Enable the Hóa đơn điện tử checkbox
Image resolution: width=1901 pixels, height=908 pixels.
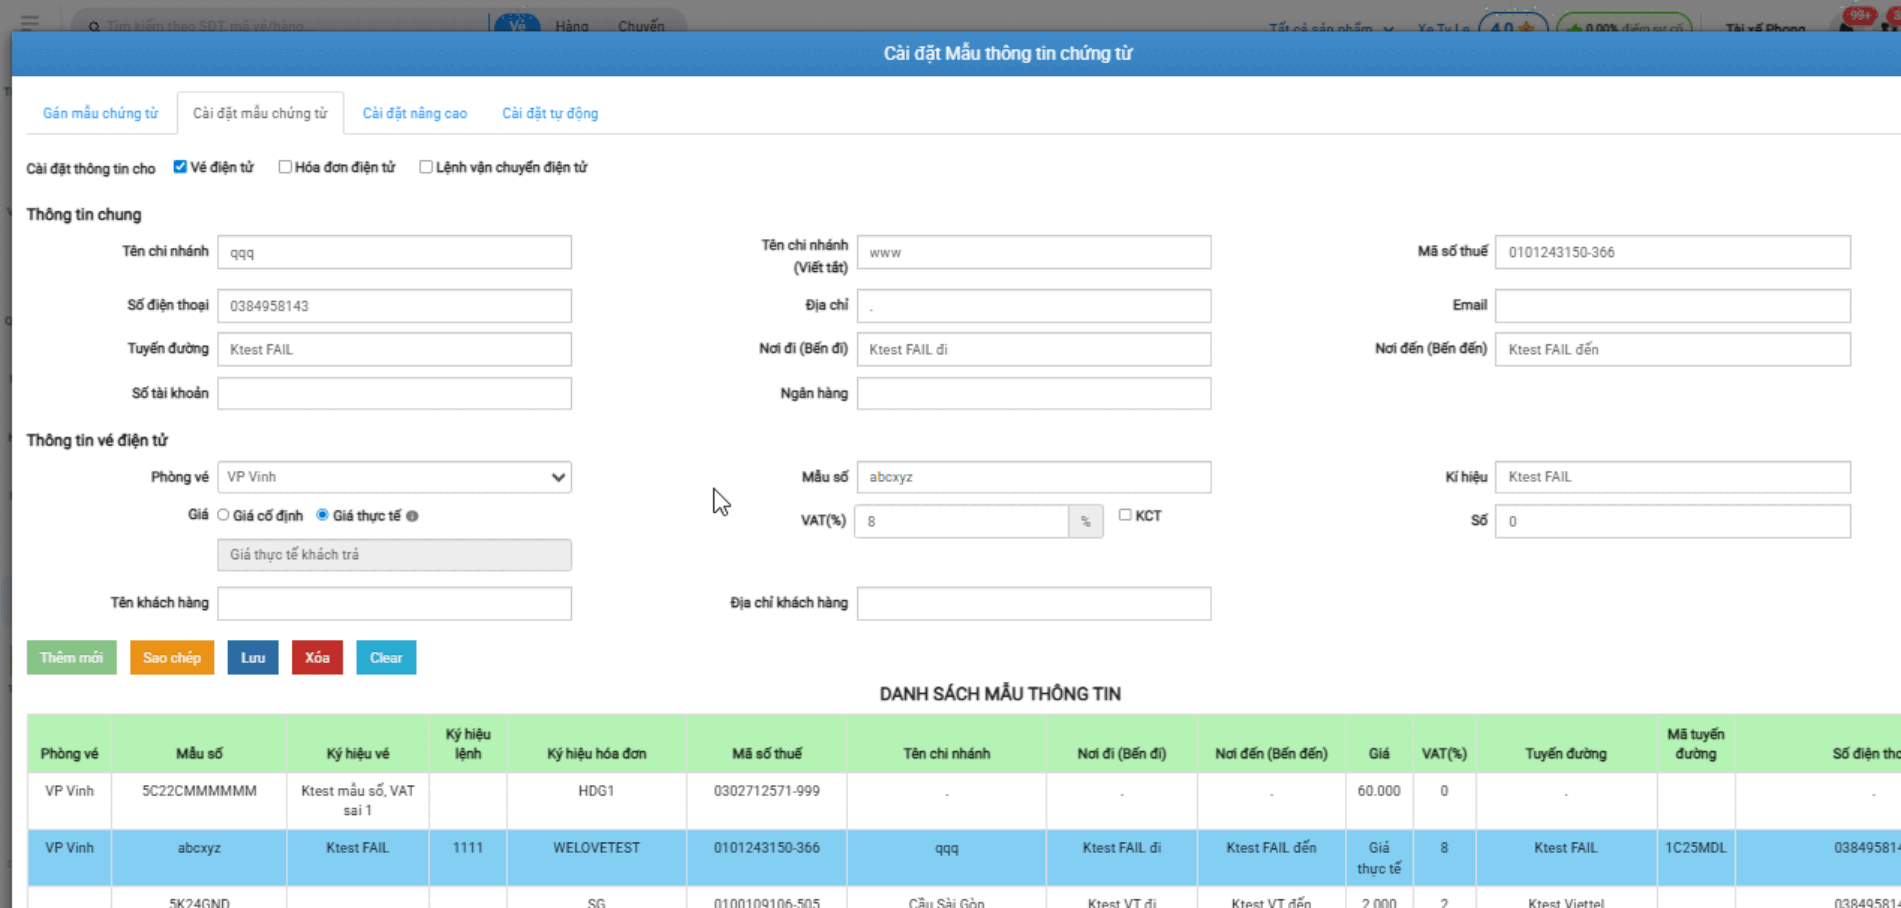(x=285, y=167)
